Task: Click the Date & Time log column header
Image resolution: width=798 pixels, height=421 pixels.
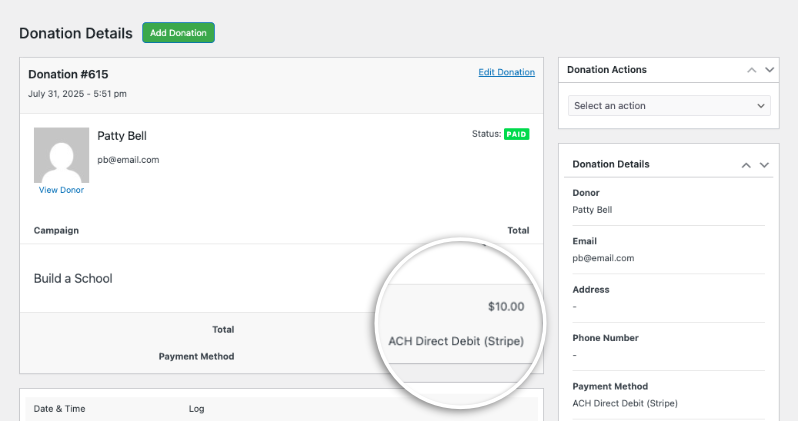Action: tap(60, 409)
